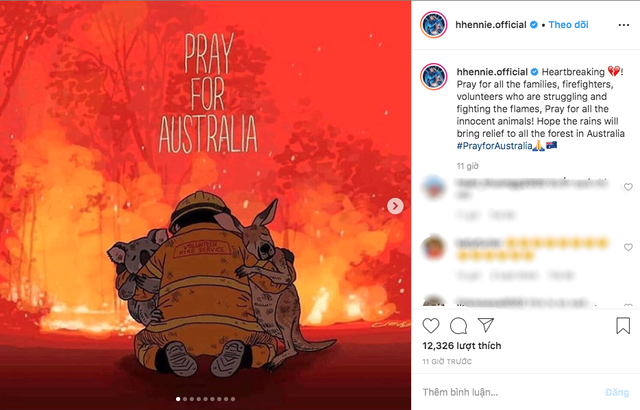
Task: Click the header profile avatar
Action: (x=433, y=25)
